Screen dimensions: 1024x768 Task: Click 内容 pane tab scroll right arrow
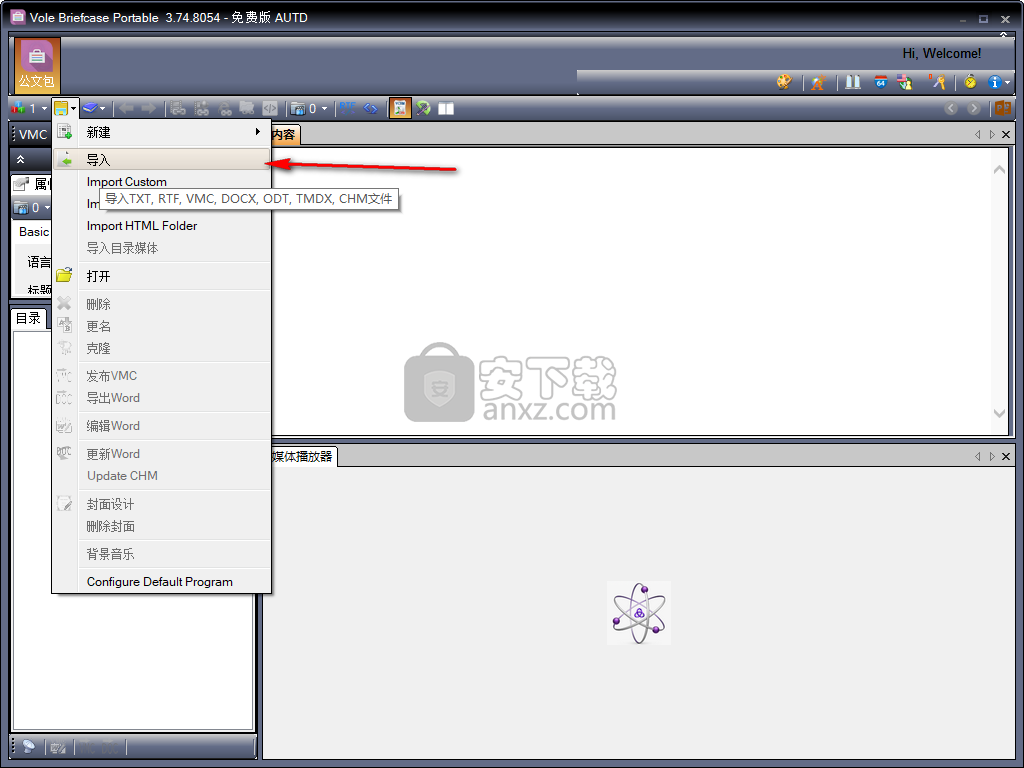(992, 135)
